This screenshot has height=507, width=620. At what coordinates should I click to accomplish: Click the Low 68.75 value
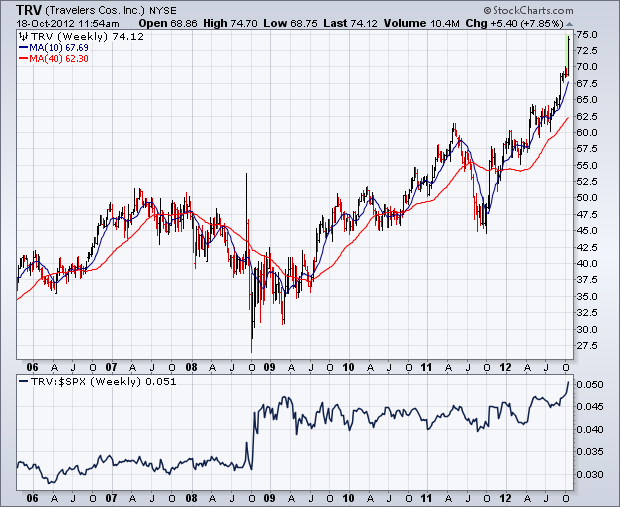tap(290, 24)
